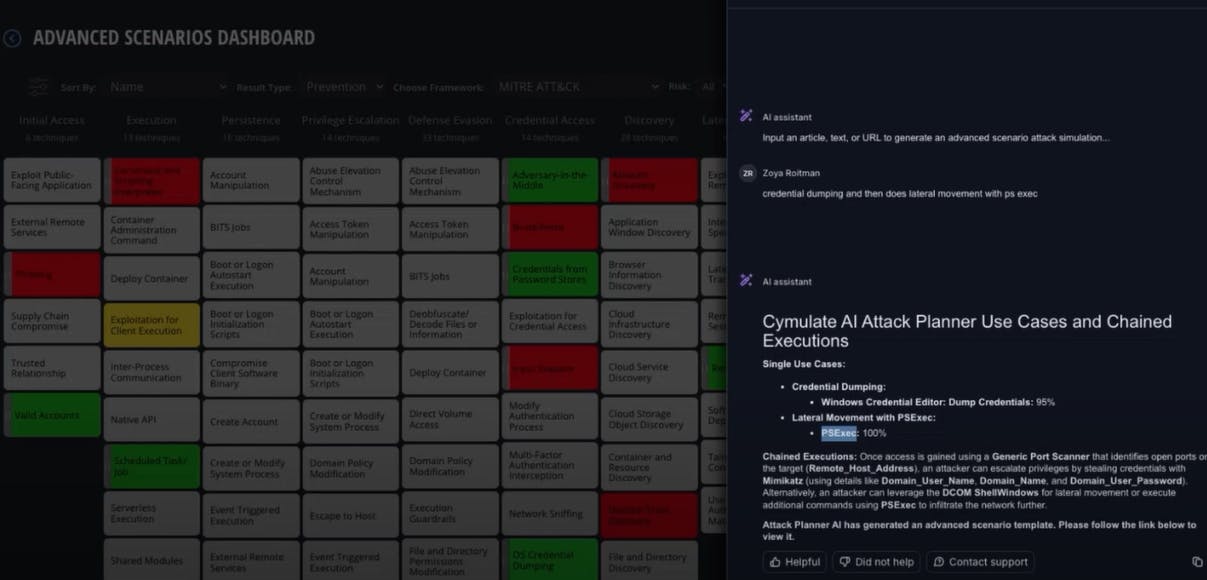The width and height of the screenshot is (1207, 580).
Task: Mark the response as Helpful
Action: click(x=794, y=562)
